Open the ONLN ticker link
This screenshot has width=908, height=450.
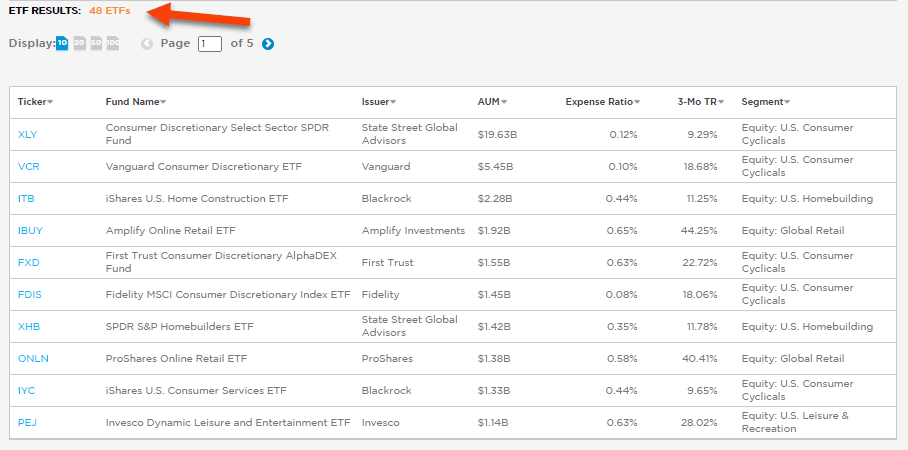(31, 359)
